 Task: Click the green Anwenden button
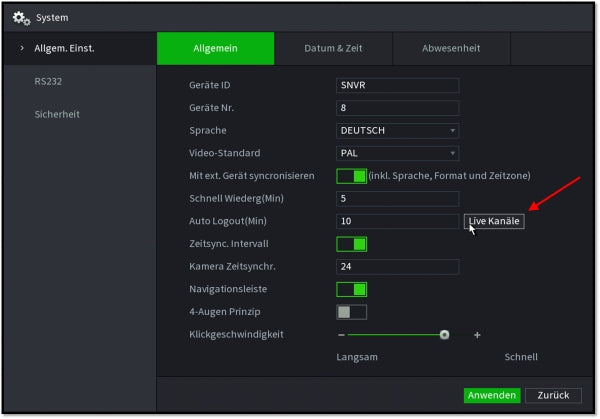click(491, 395)
